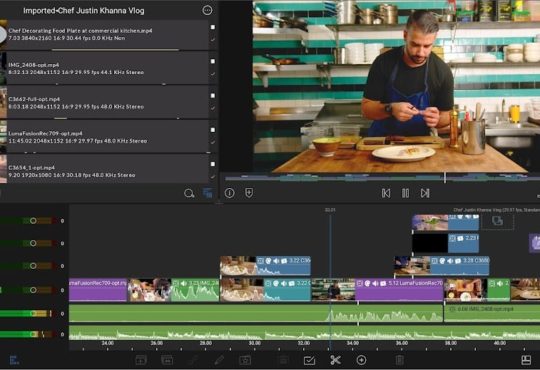The image size is (540, 370).
Task: Enable multi-select mode in the bottom toolbar
Action: click(309, 360)
